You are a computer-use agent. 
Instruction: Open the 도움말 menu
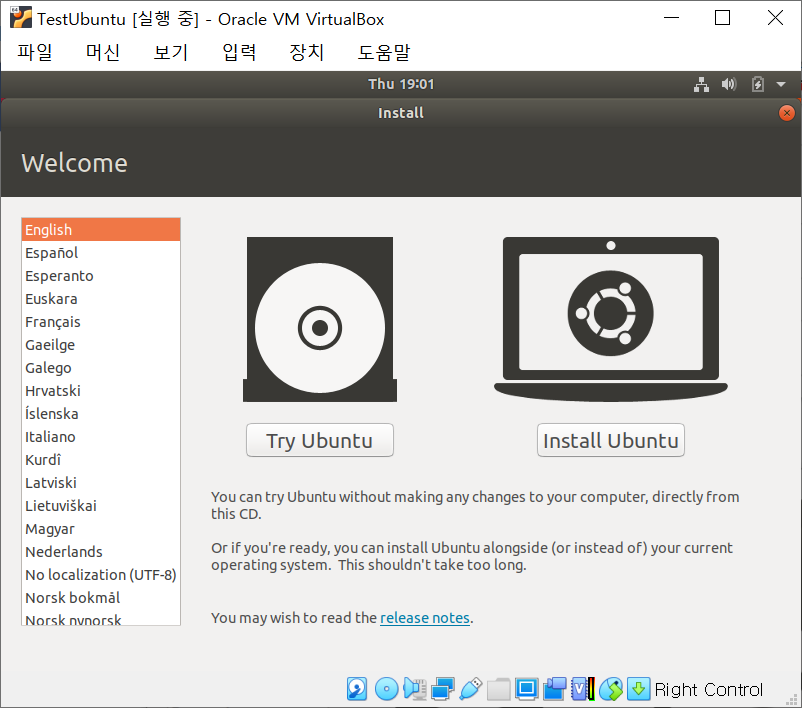tap(384, 52)
